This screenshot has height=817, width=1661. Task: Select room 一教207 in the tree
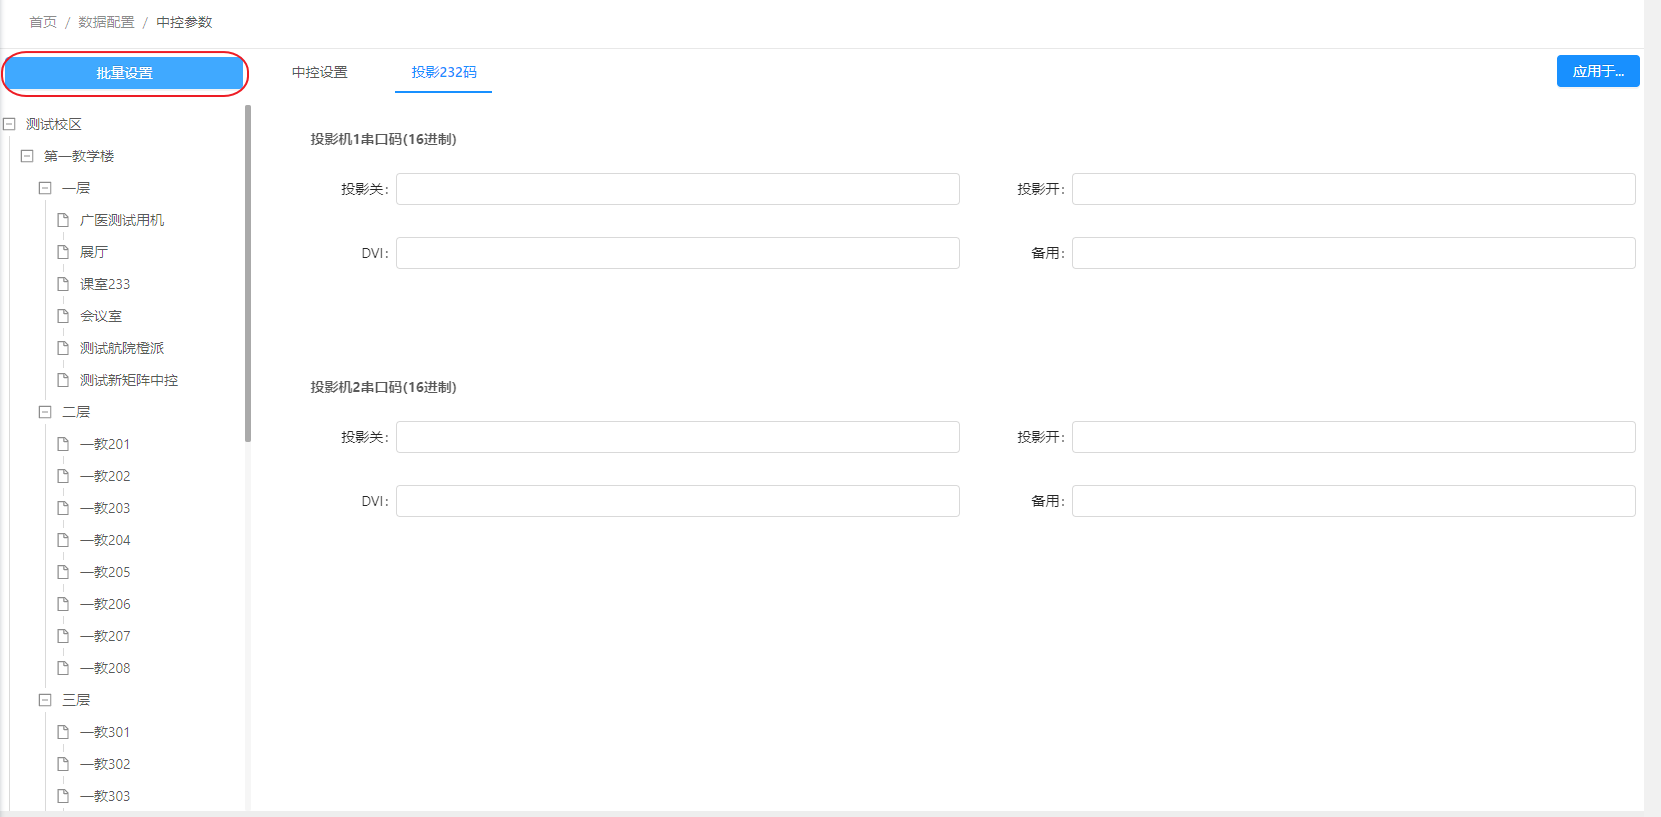coord(105,636)
